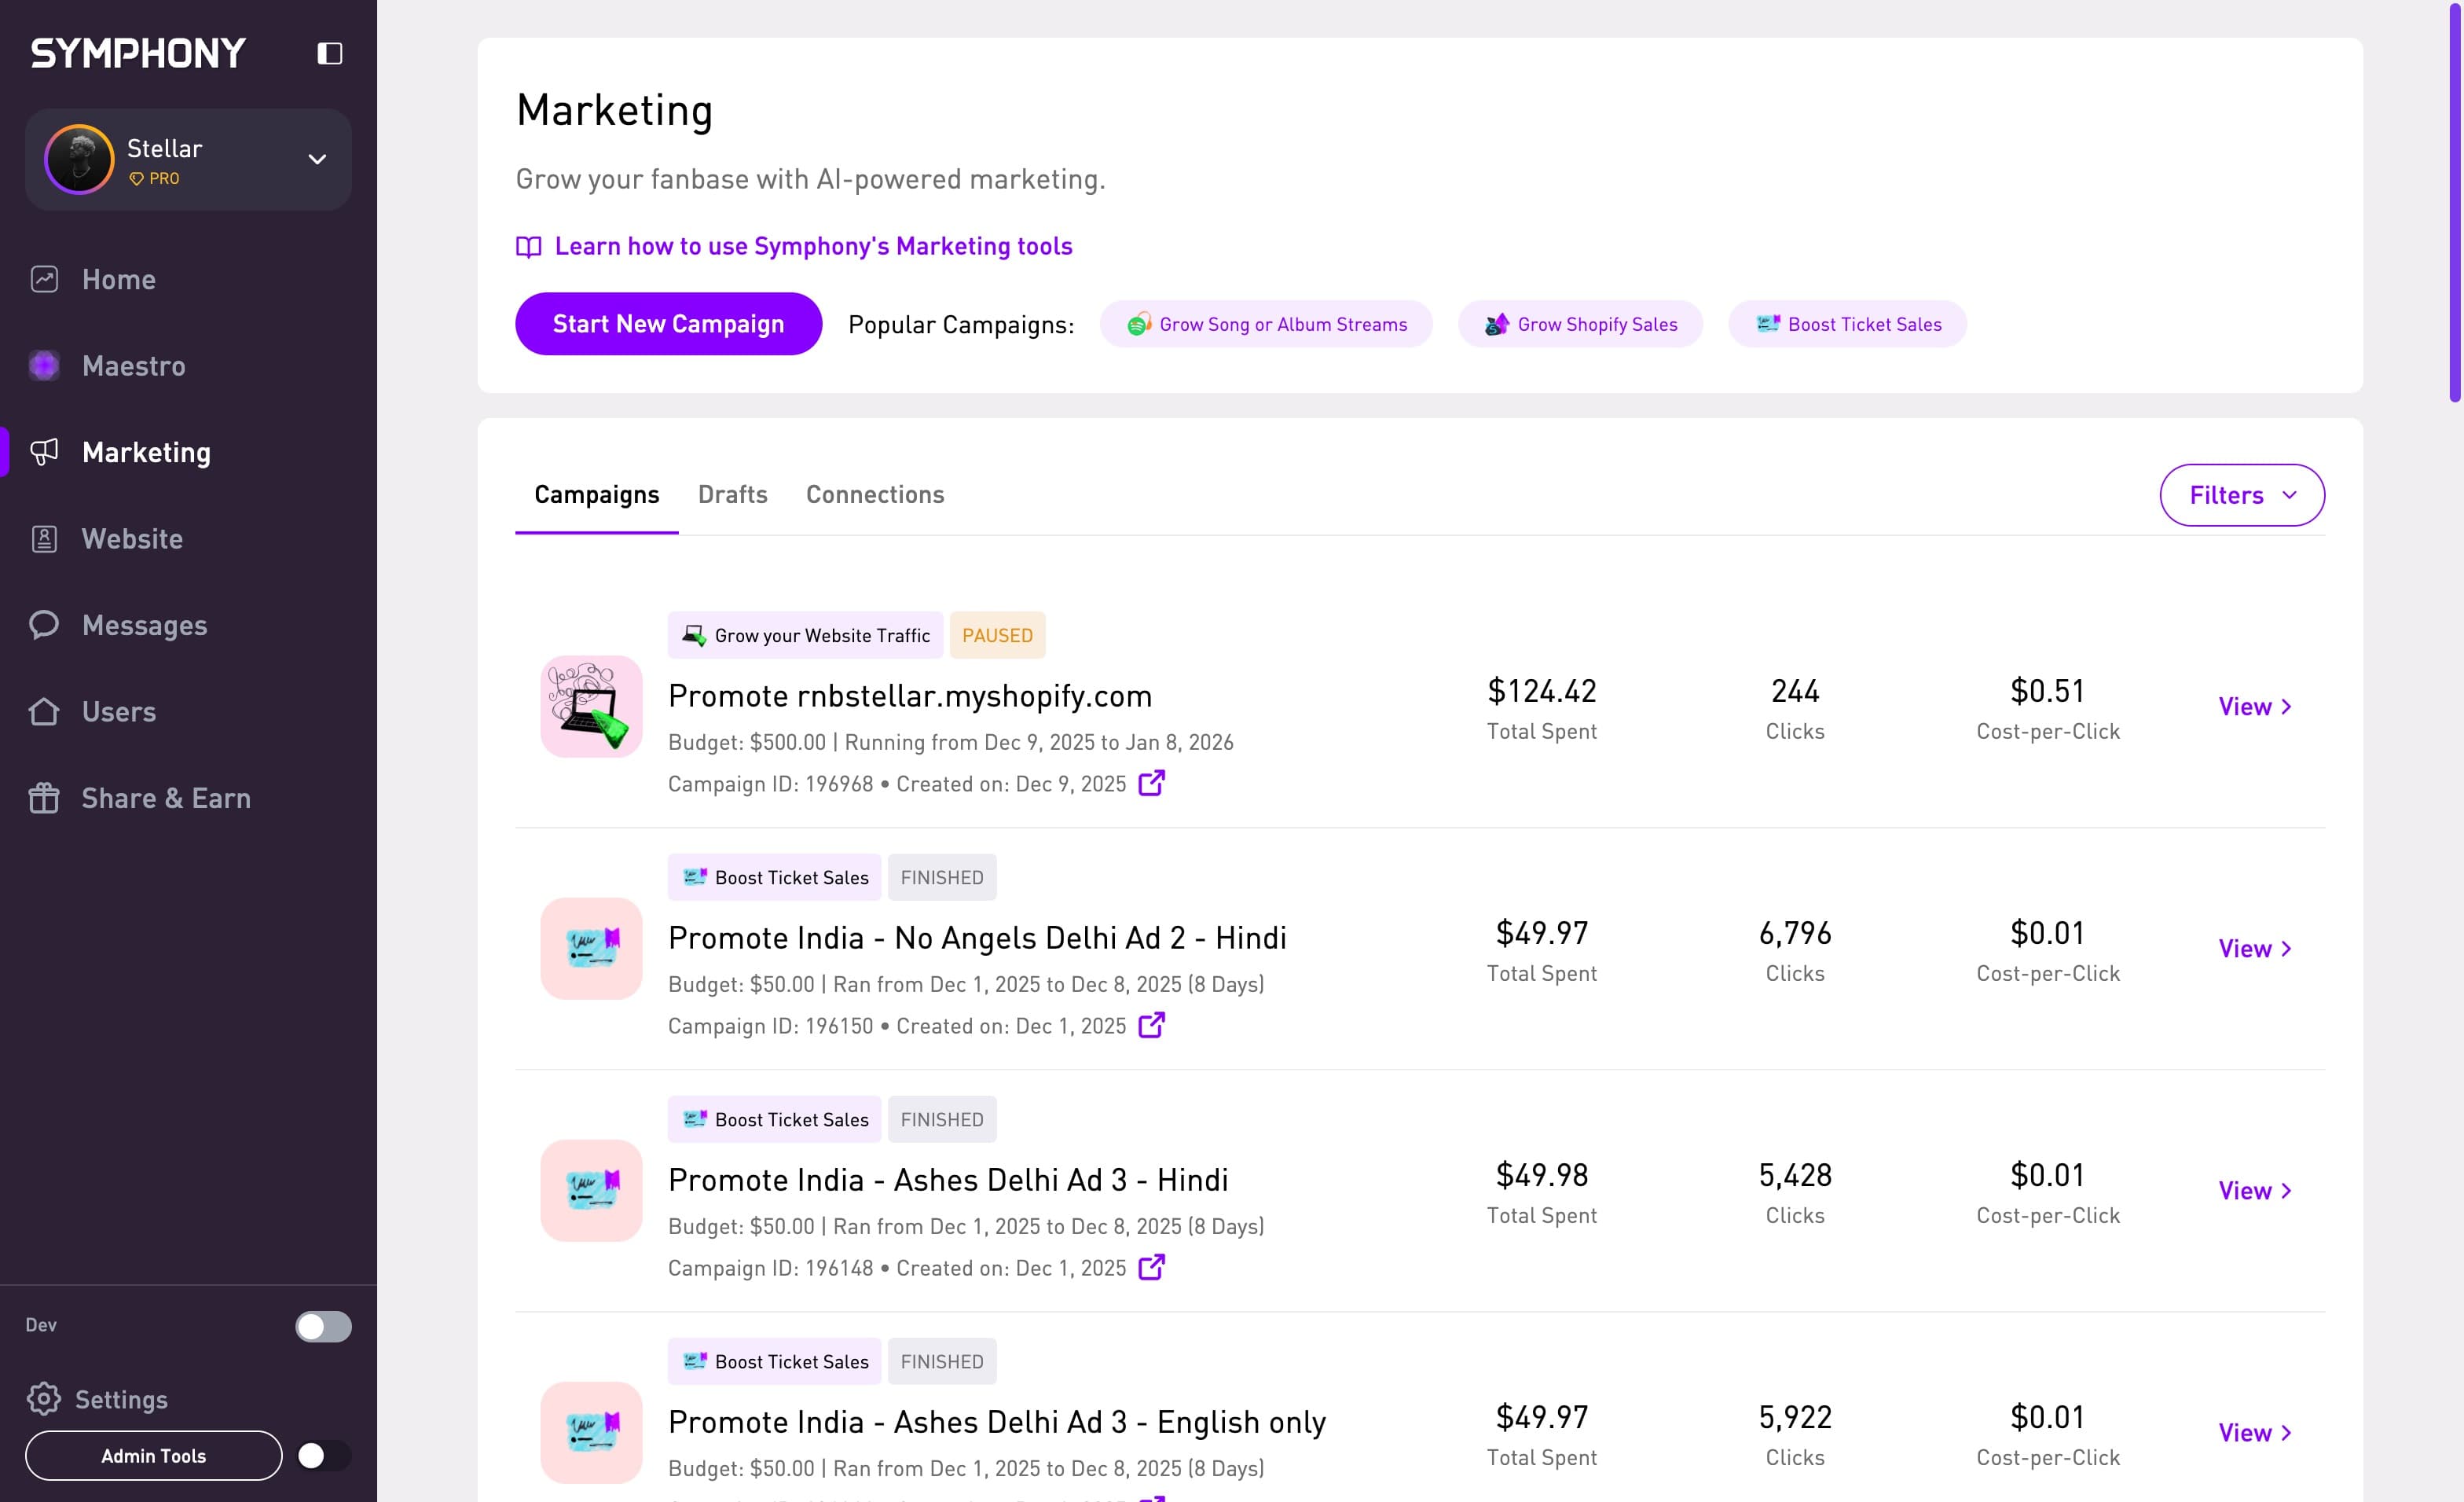Image resolution: width=2464 pixels, height=1502 pixels.
Task: Open Maestro purple orb icon
Action: click(44, 365)
